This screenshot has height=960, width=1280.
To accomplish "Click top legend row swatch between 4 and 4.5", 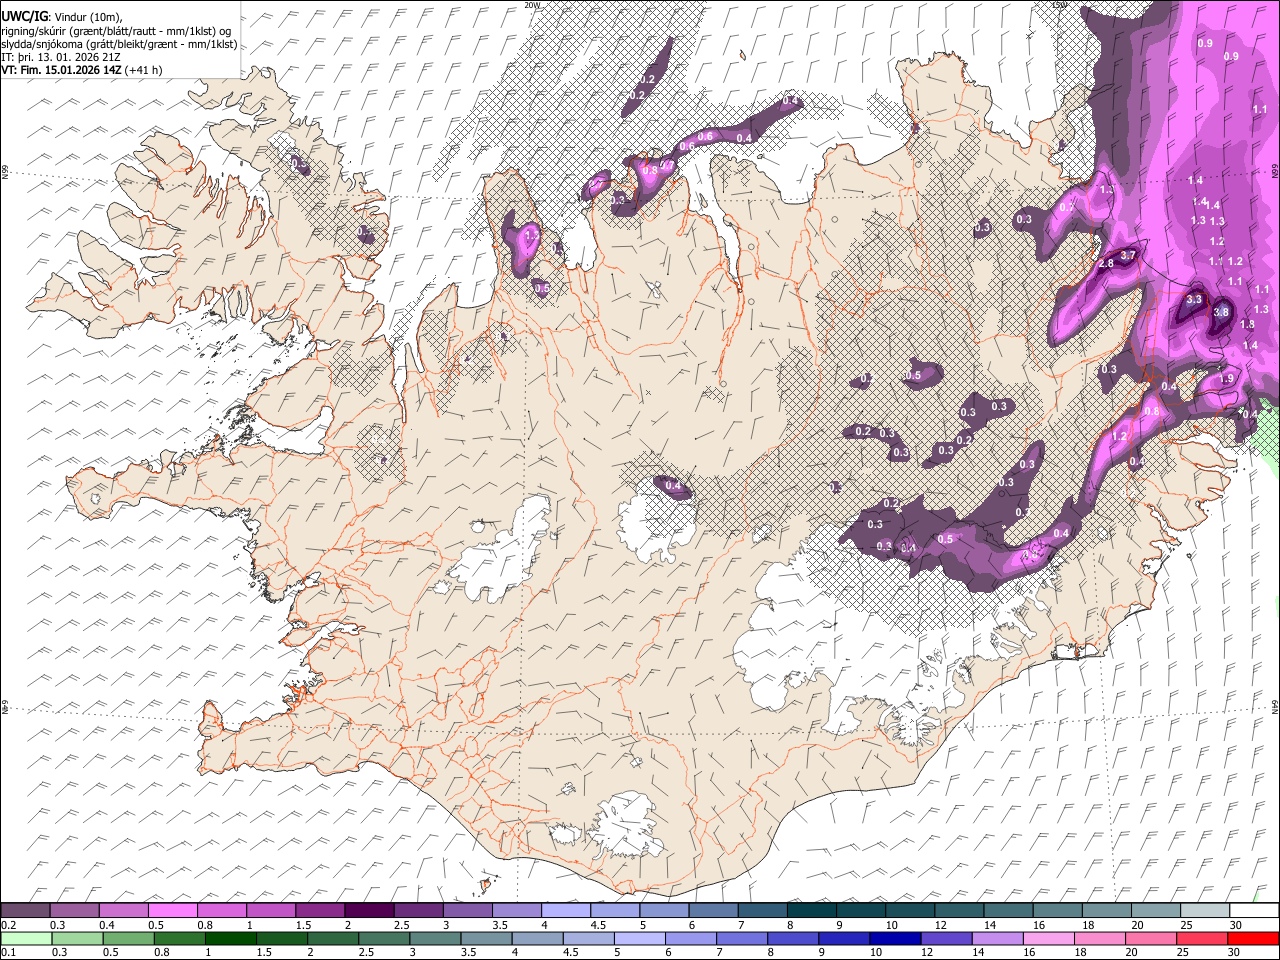I will tap(565, 910).
